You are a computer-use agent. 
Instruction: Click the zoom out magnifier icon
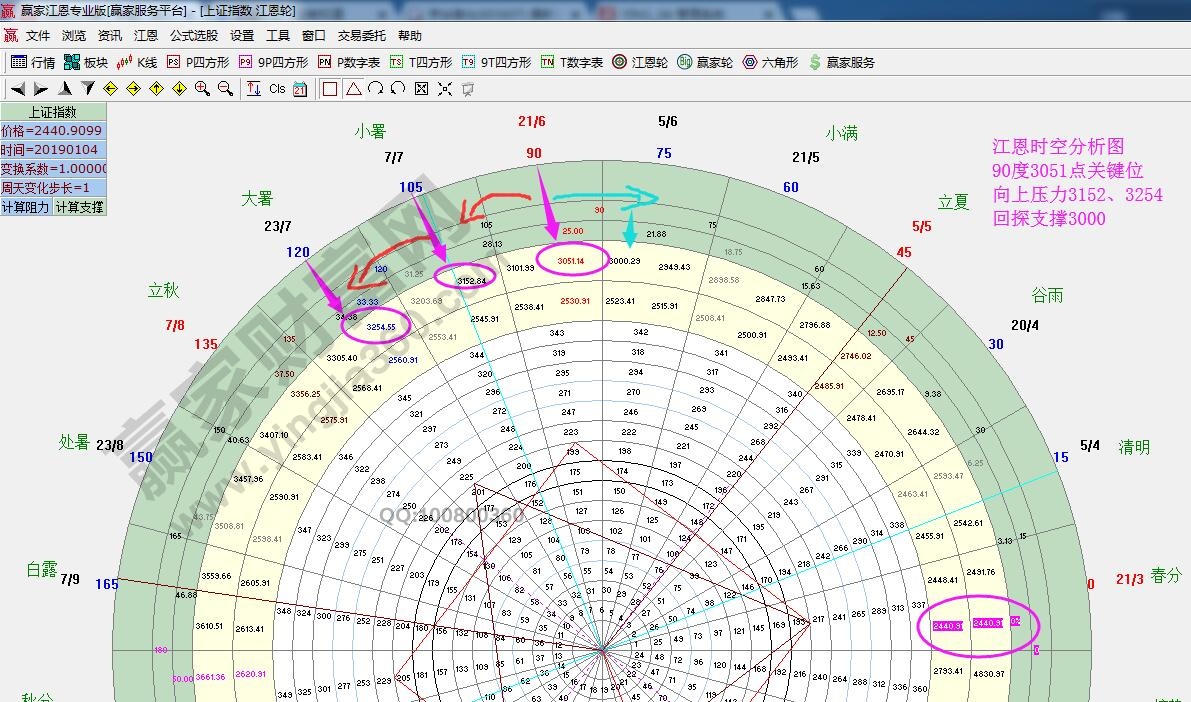(x=225, y=89)
